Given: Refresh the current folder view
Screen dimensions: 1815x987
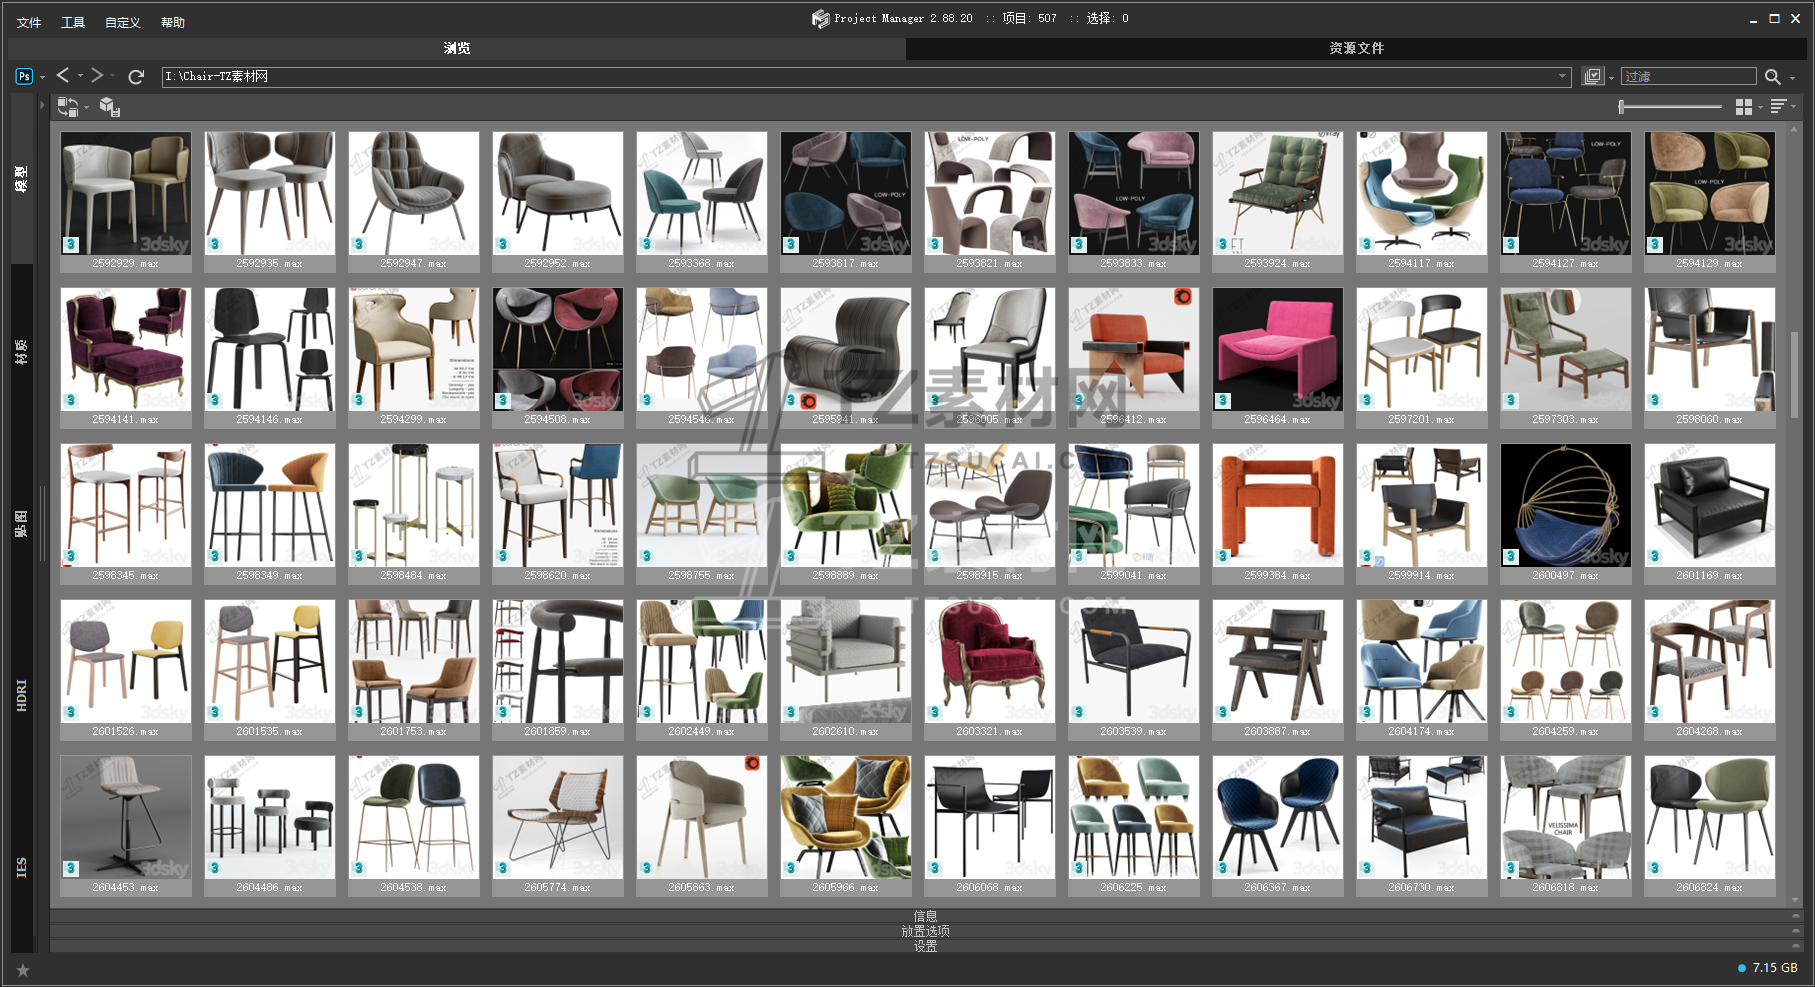Looking at the screenshot, I should (x=136, y=76).
